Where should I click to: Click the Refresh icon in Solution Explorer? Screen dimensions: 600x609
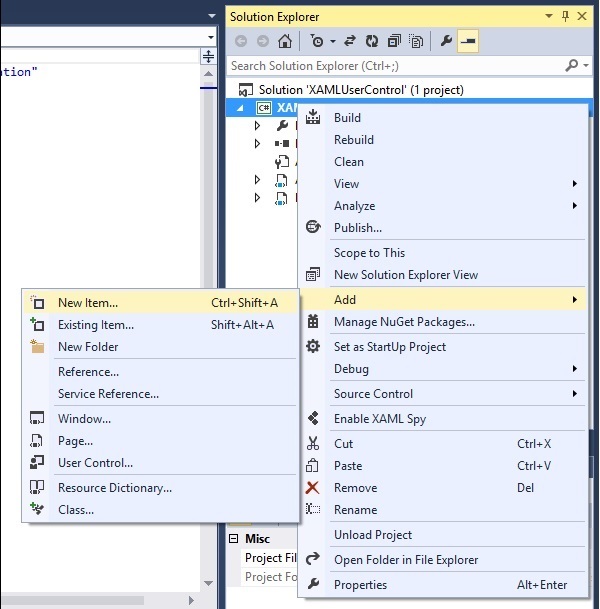point(372,41)
